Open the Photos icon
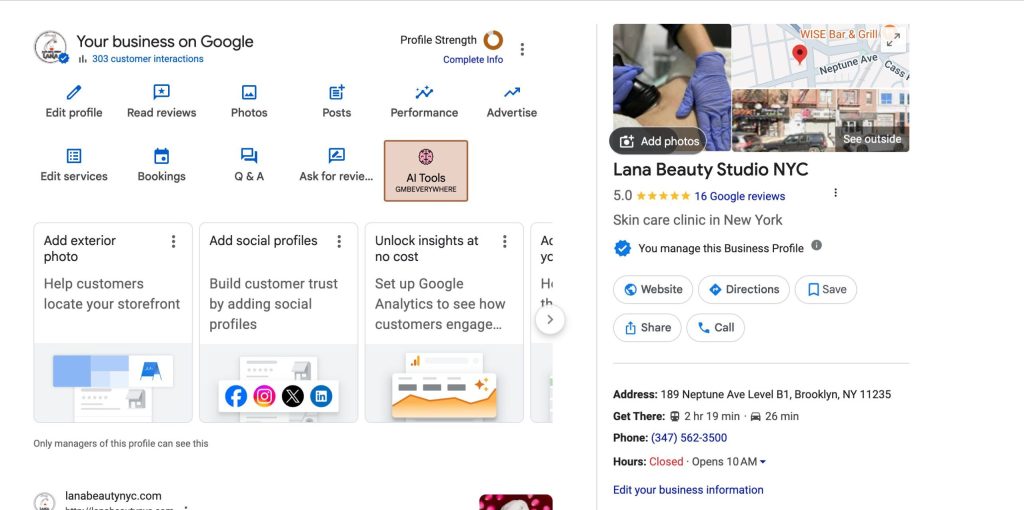This screenshot has width=1024, height=510. tap(249, 93)
